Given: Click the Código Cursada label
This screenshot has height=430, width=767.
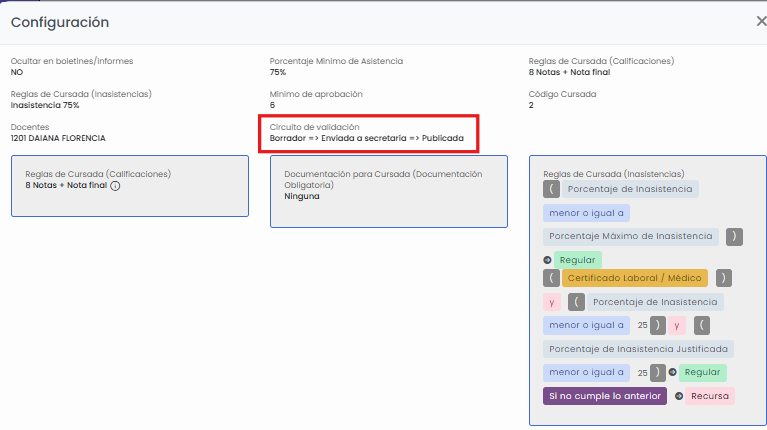Looking at the screenshot, I should (563, 94).
